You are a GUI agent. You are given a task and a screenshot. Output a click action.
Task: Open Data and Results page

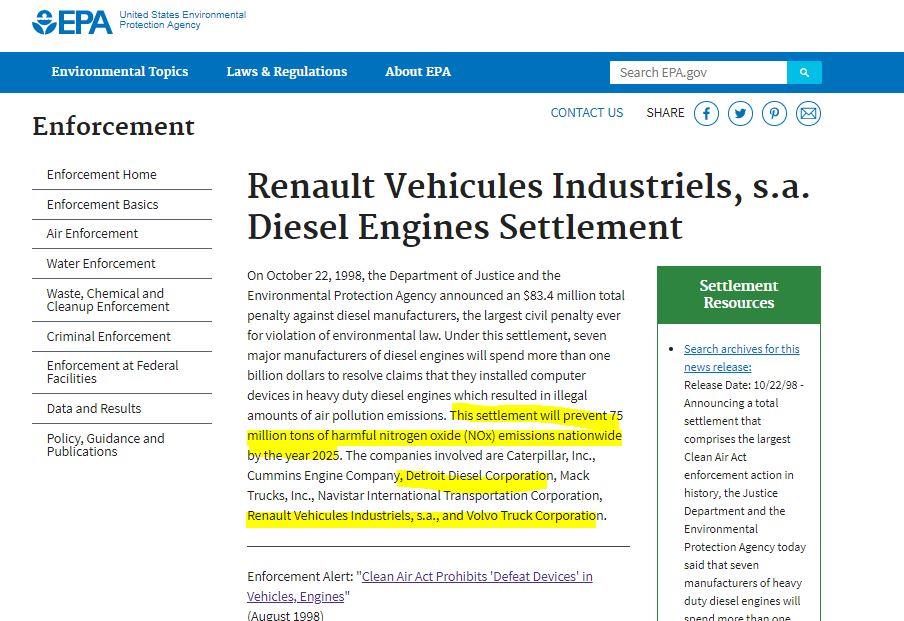94,408
